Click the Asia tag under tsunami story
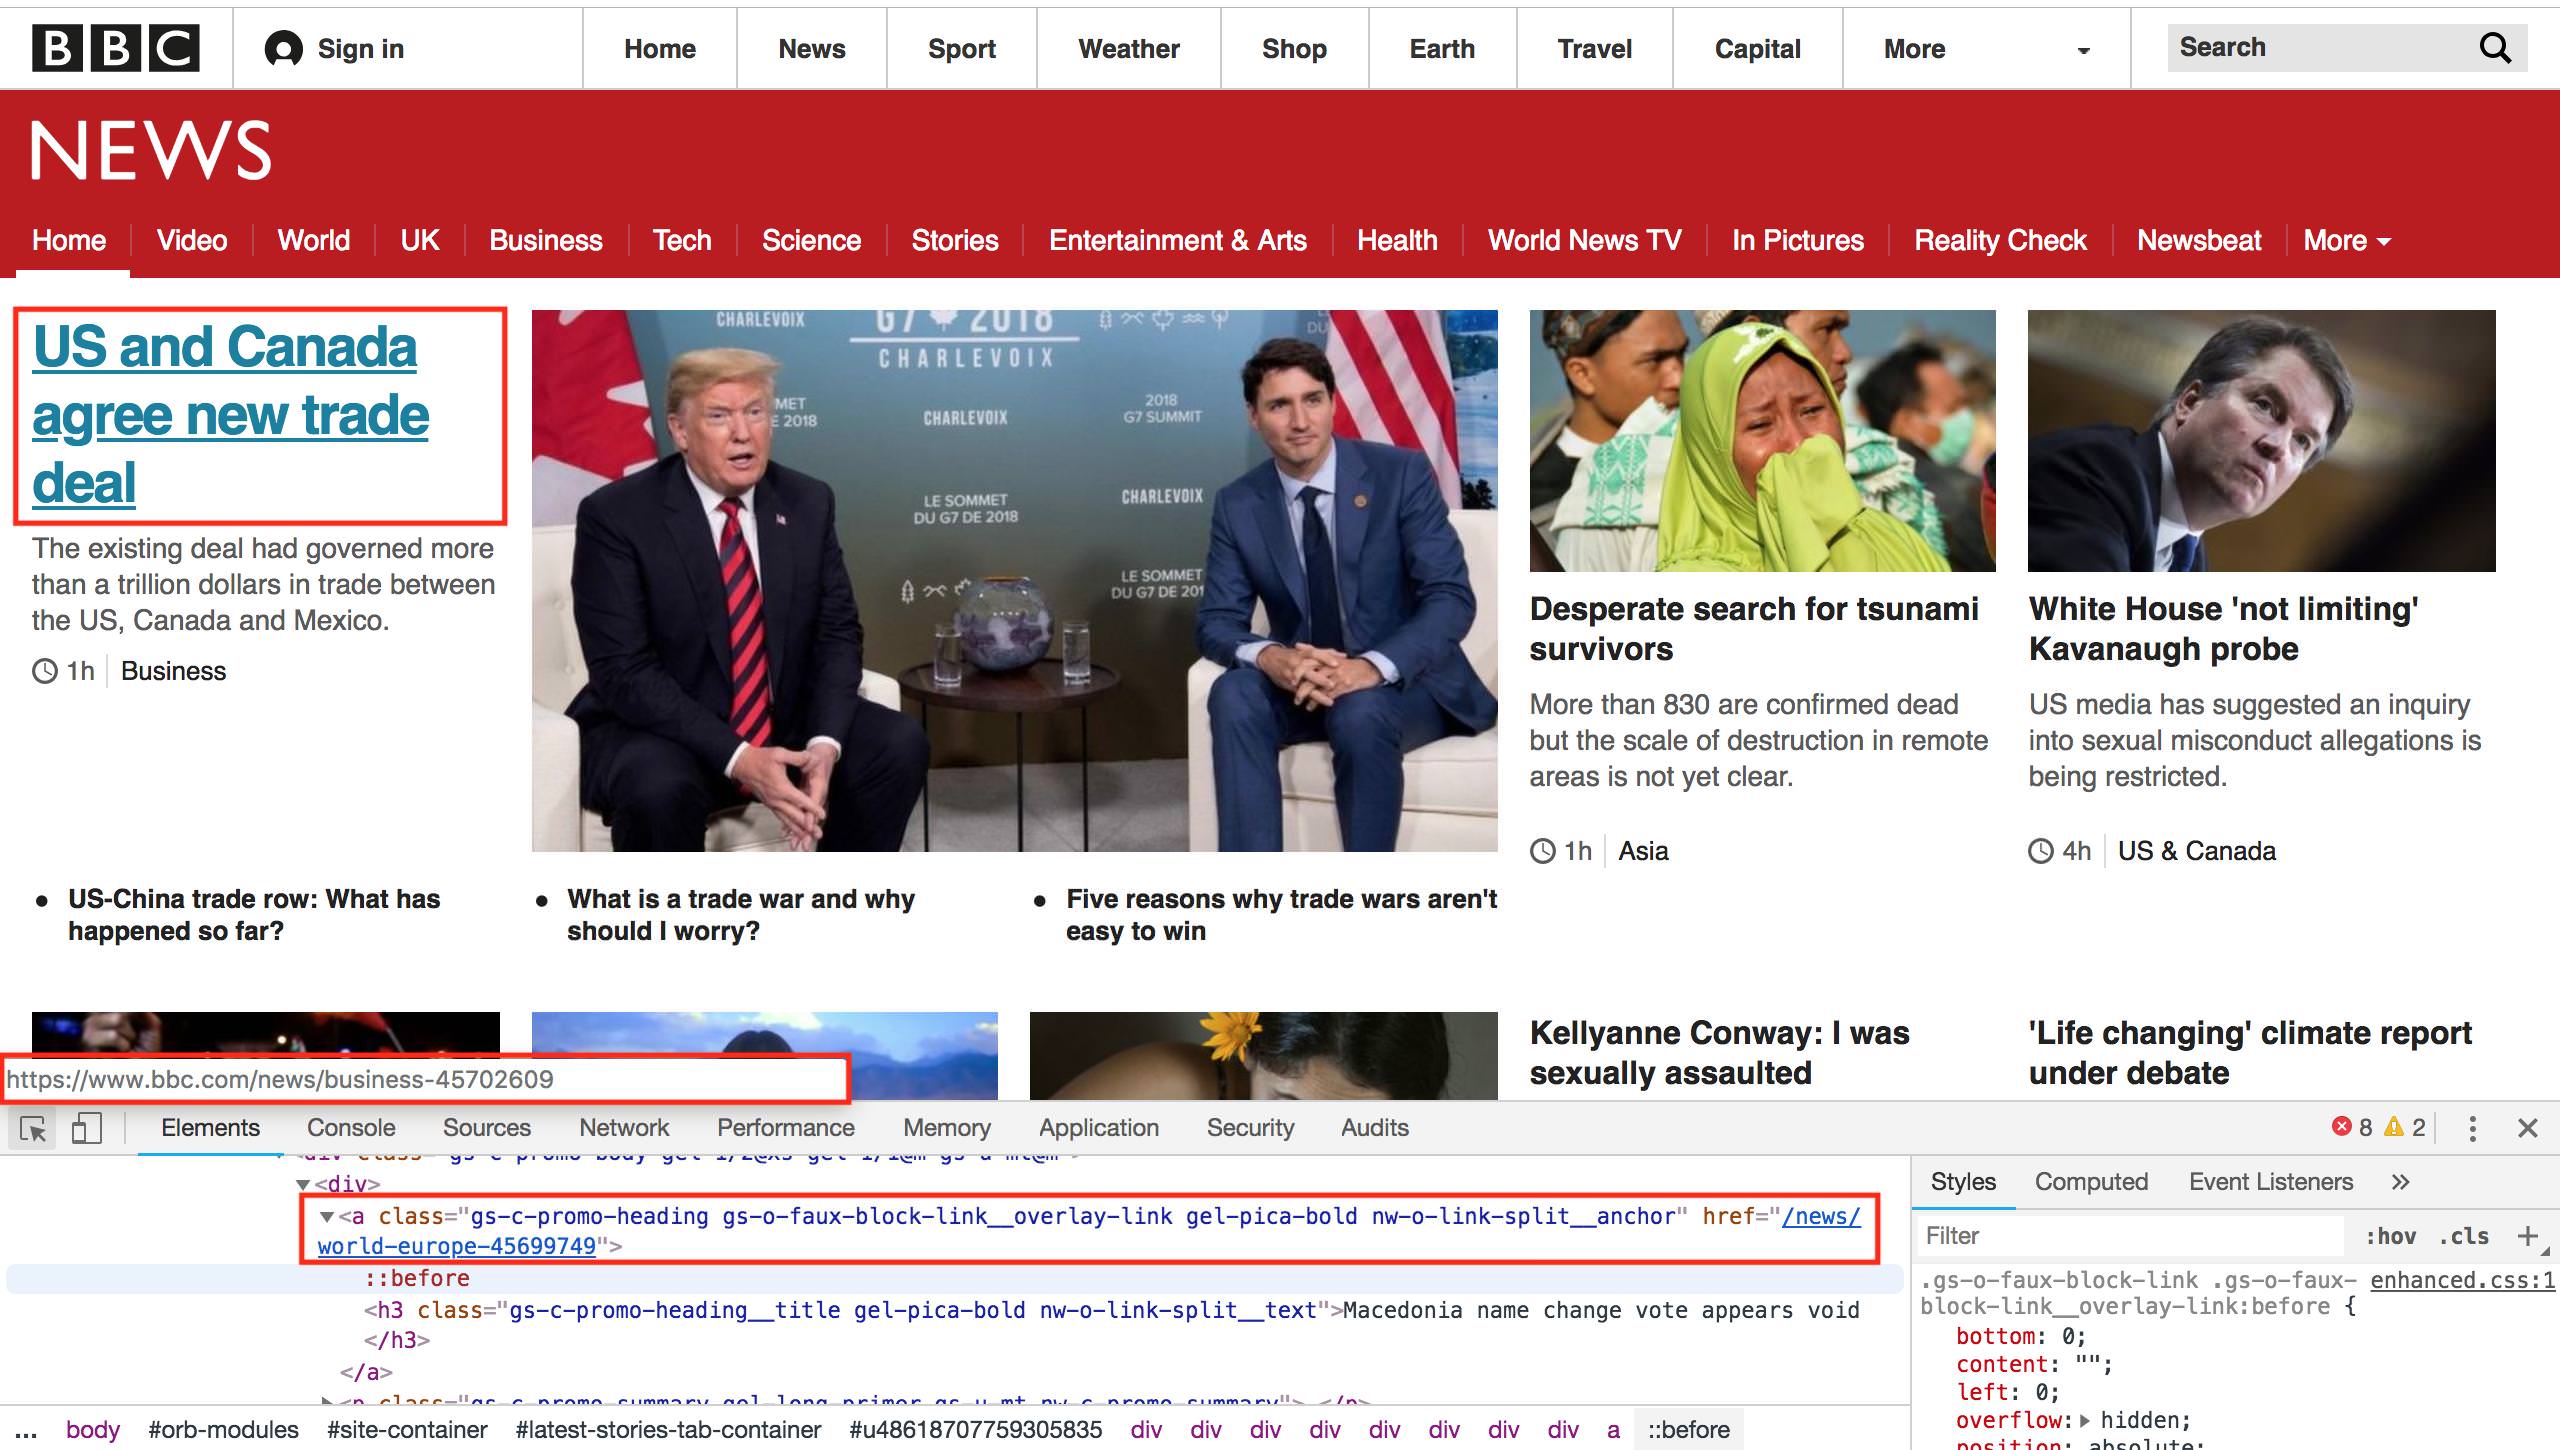 (1644, 851)
